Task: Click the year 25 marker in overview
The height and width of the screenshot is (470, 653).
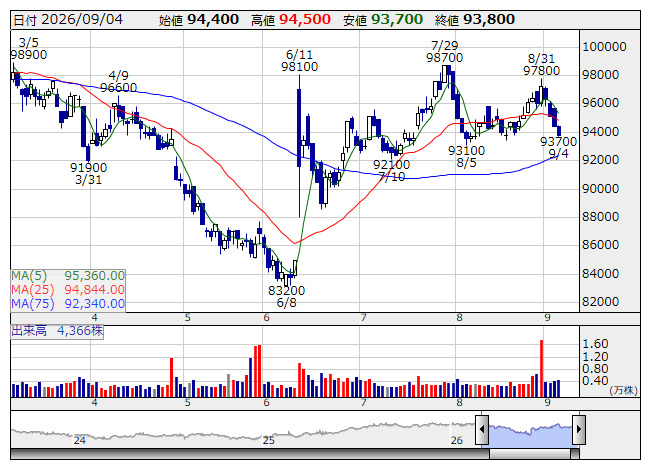Action: 269,440
